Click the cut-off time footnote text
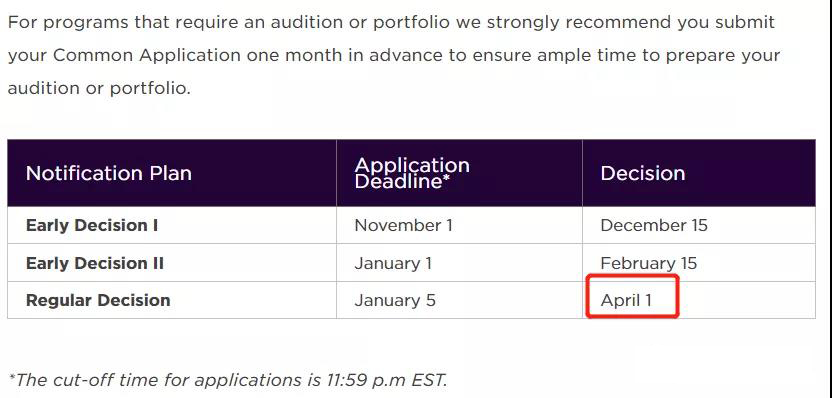The height and width of the screenshot is (398, 832). [x=228, y=379]
